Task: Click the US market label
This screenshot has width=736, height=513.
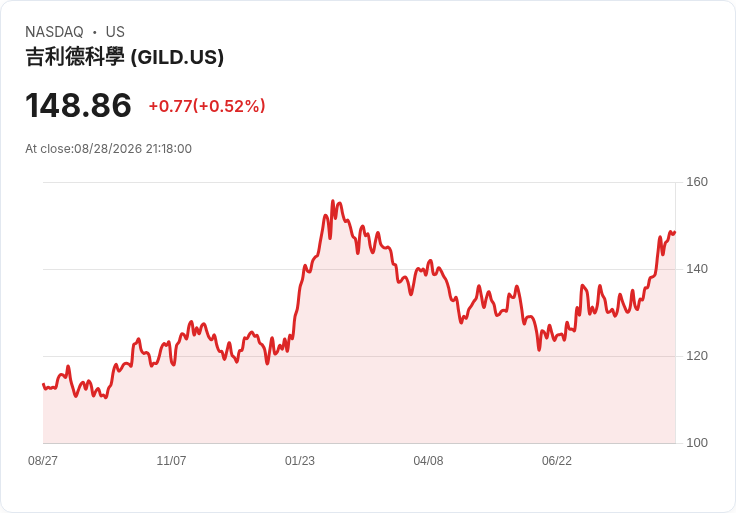Action: [115, 32]
